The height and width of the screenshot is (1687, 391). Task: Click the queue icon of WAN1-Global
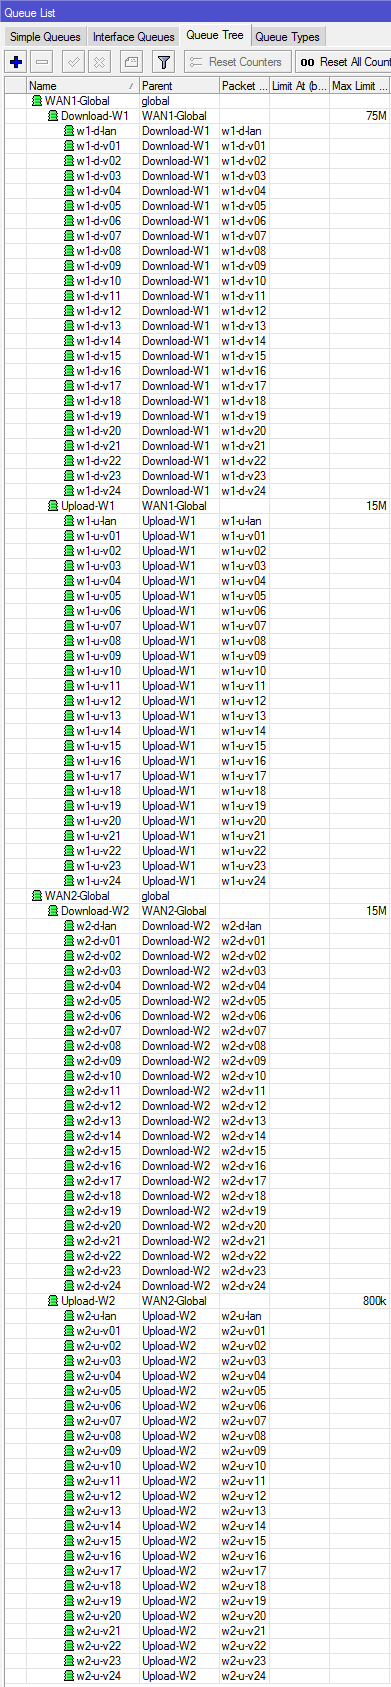[x=37, y=101]
